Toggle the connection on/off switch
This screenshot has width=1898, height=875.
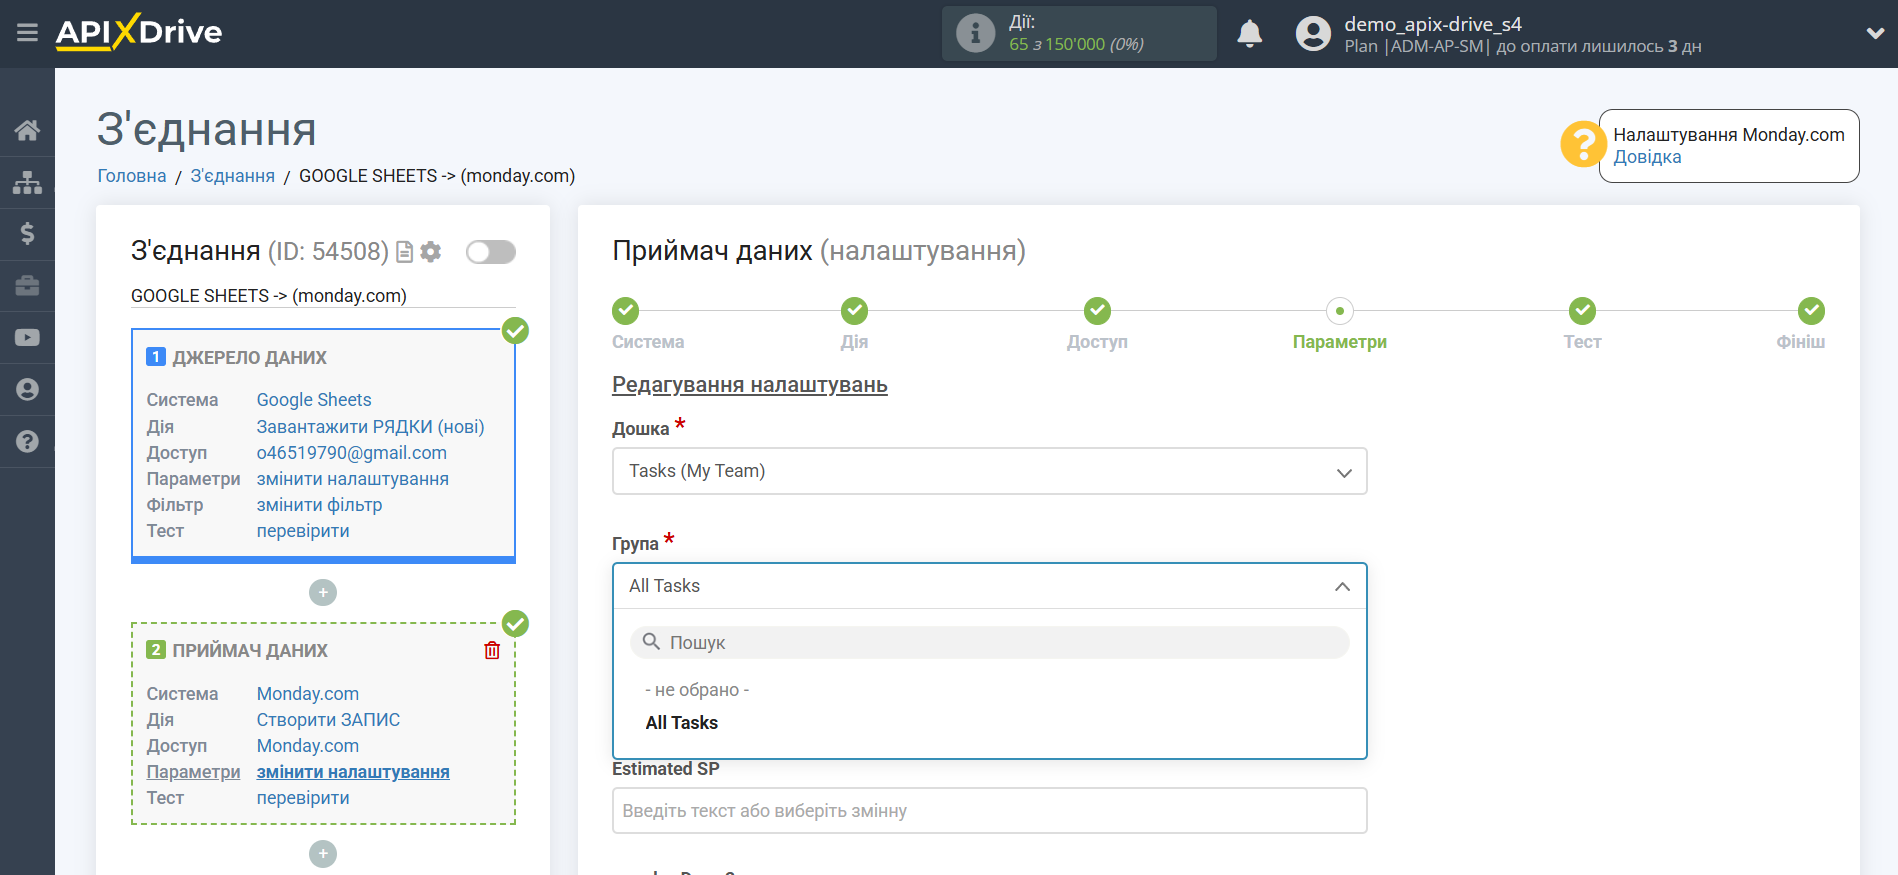(x=491, y=252)
